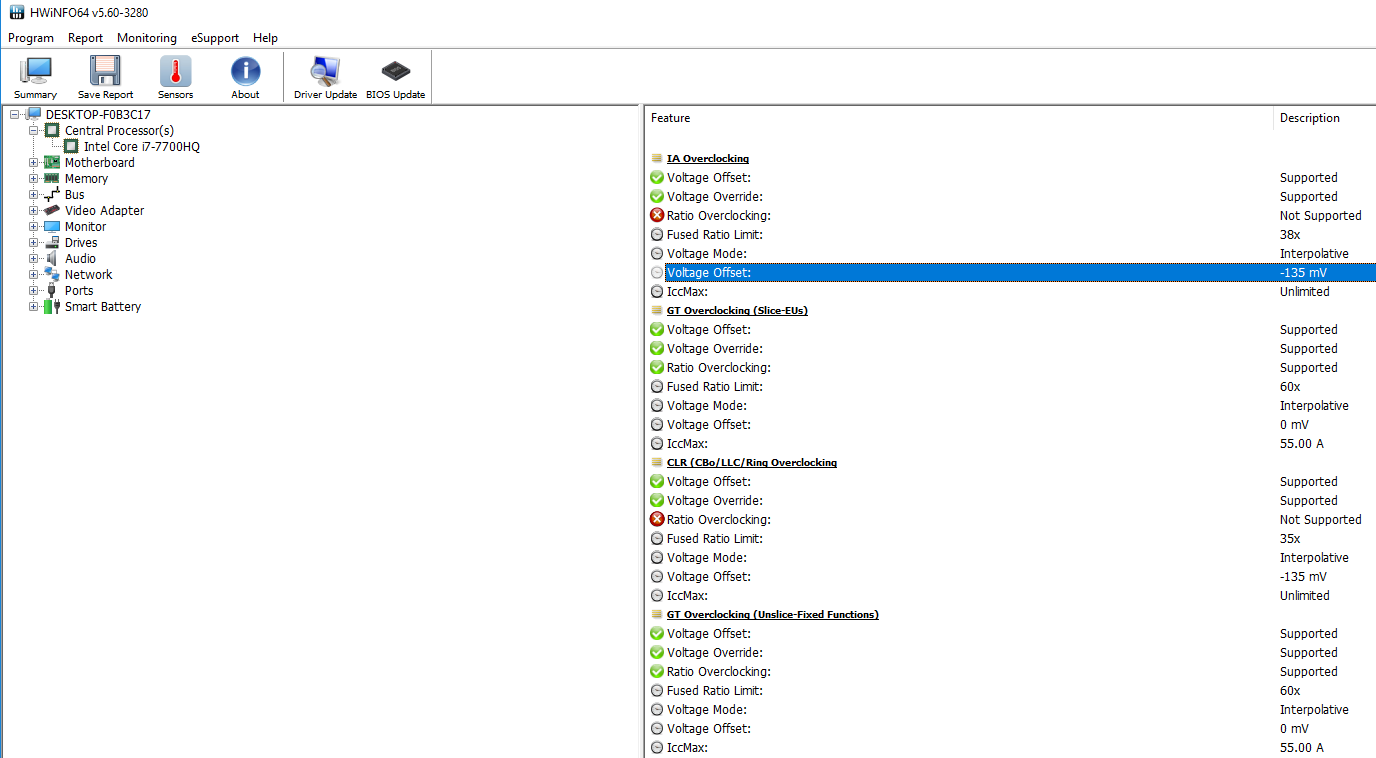Click the HWiNFO64 title bar app icon
Image resolution: width=1376 pixels, height=758 pixels.
pyautogui.click(x=17, y=13)
